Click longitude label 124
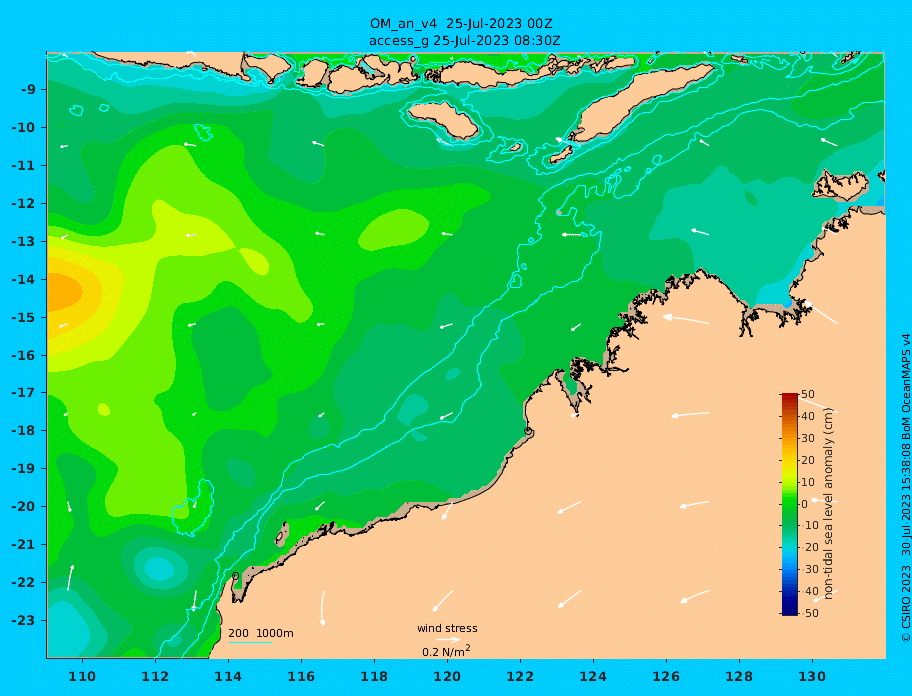This screenshot has width=912, height=696. (x=593, y=676)
